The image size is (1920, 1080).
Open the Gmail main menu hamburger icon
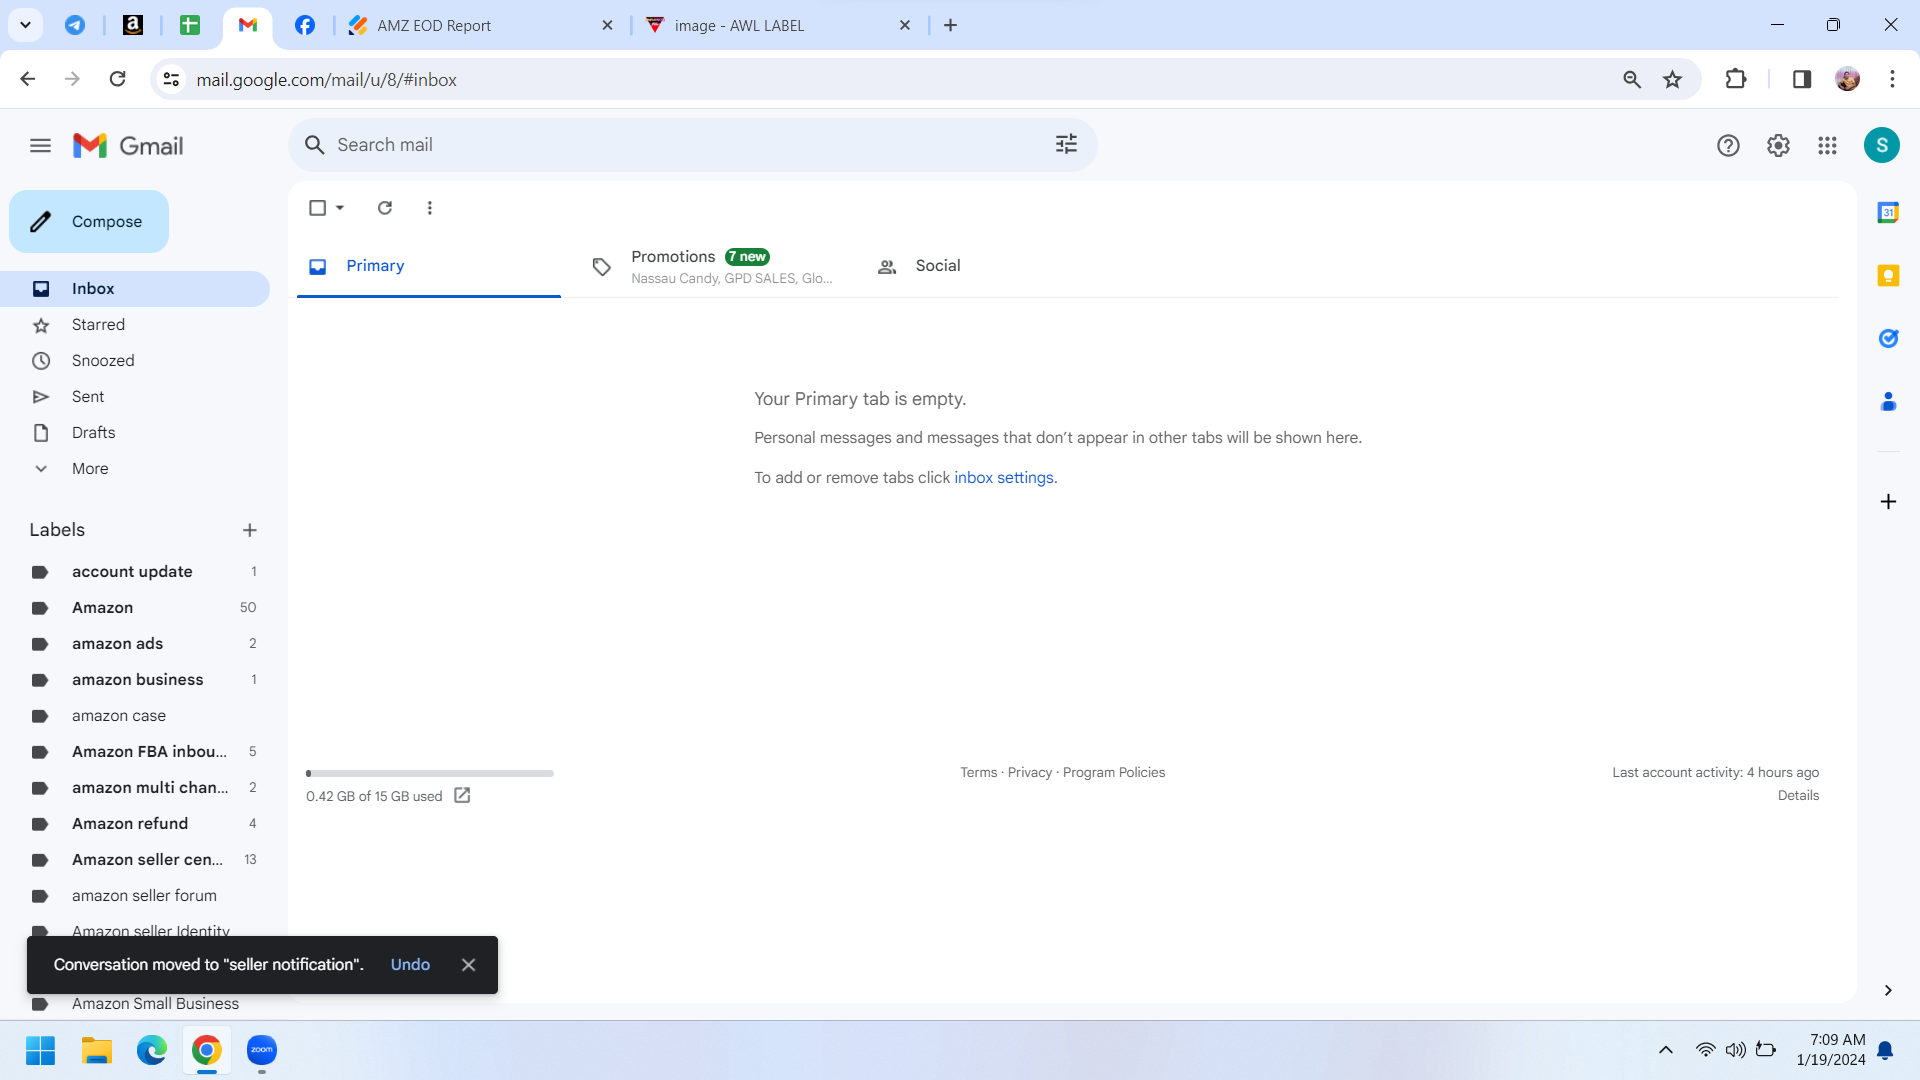coord(40,146)
